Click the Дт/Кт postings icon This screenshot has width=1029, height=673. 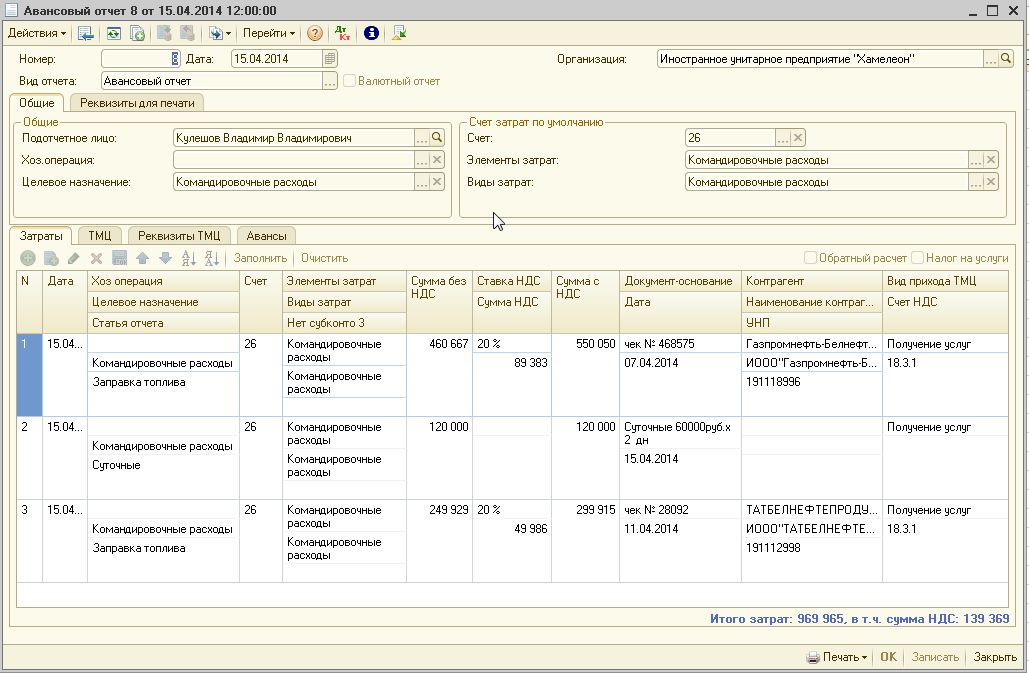(x=342, y=33)
